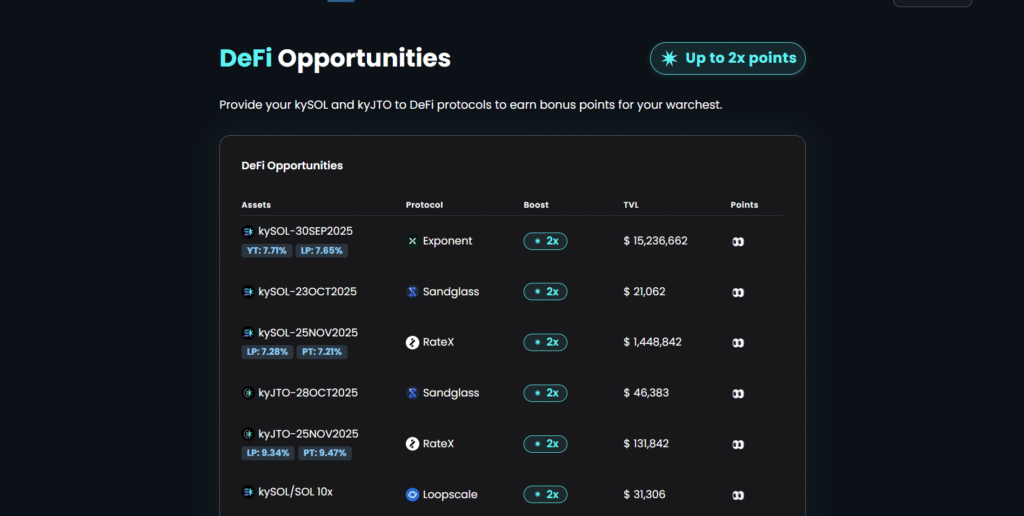Click the starburst icon in Up to 2x points
The width and height of the screenshot is (1024, 516).
click(x=669, y=59)
